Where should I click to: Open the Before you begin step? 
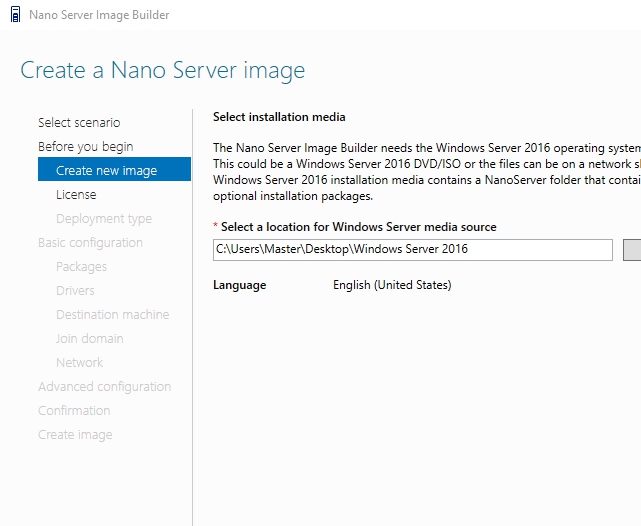[x=85, y=147]
